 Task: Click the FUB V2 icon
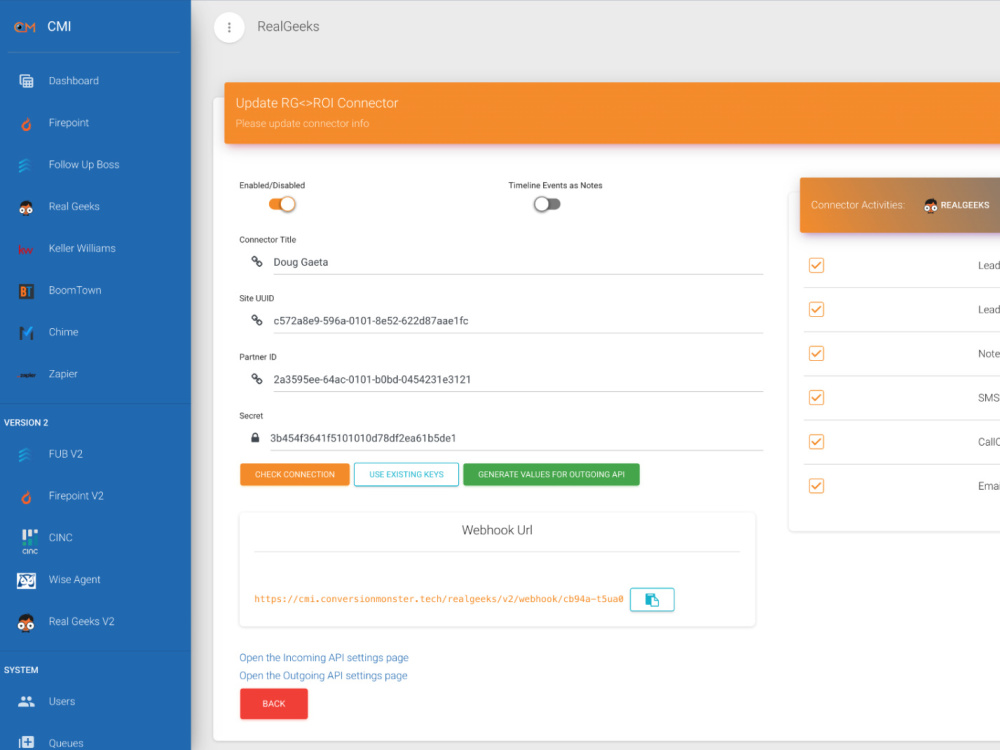click(25, 455)
